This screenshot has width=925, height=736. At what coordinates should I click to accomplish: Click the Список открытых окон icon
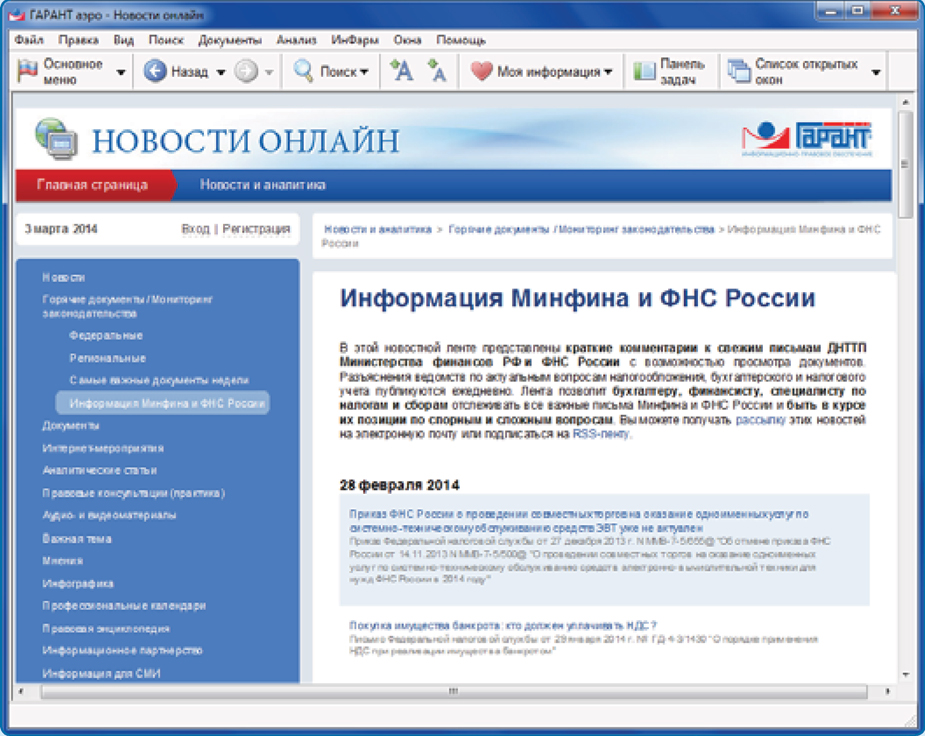click(x=739, y=71)
